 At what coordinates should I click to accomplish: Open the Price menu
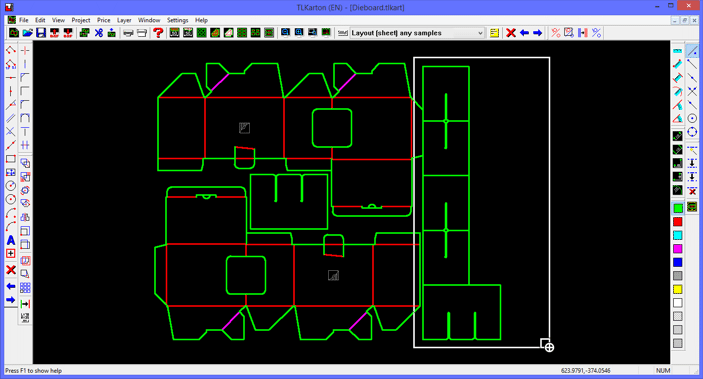[x=104, y=20]
